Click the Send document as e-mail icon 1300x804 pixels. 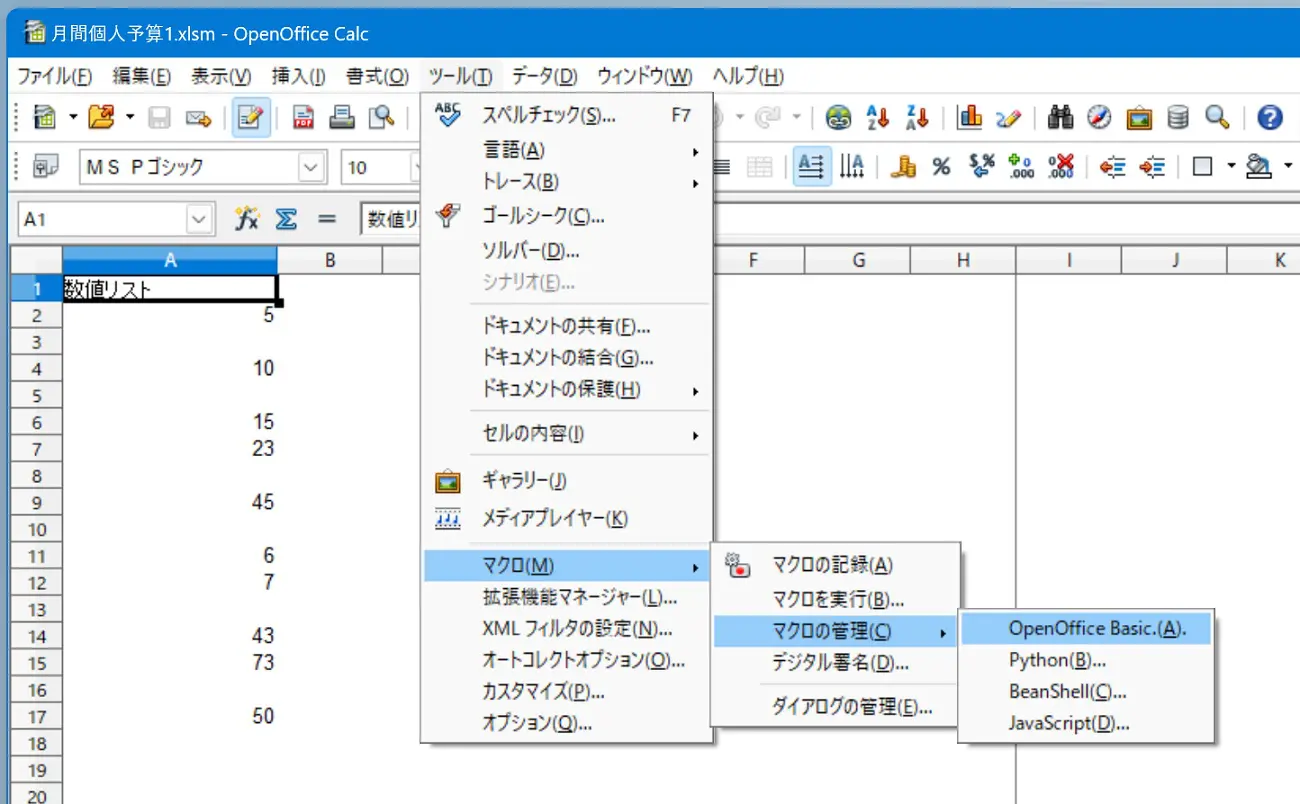198,117
